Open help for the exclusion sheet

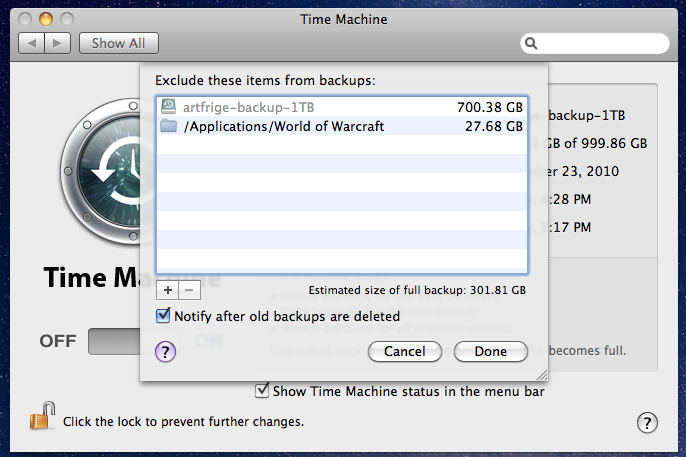tap(165, 352)
